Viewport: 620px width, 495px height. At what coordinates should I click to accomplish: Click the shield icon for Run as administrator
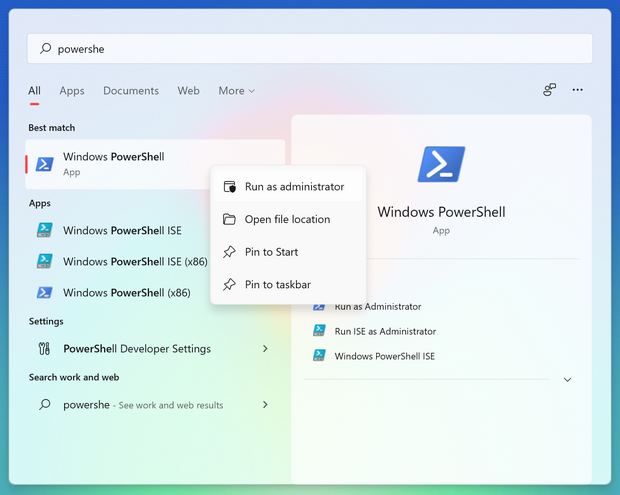click(230, 187)
